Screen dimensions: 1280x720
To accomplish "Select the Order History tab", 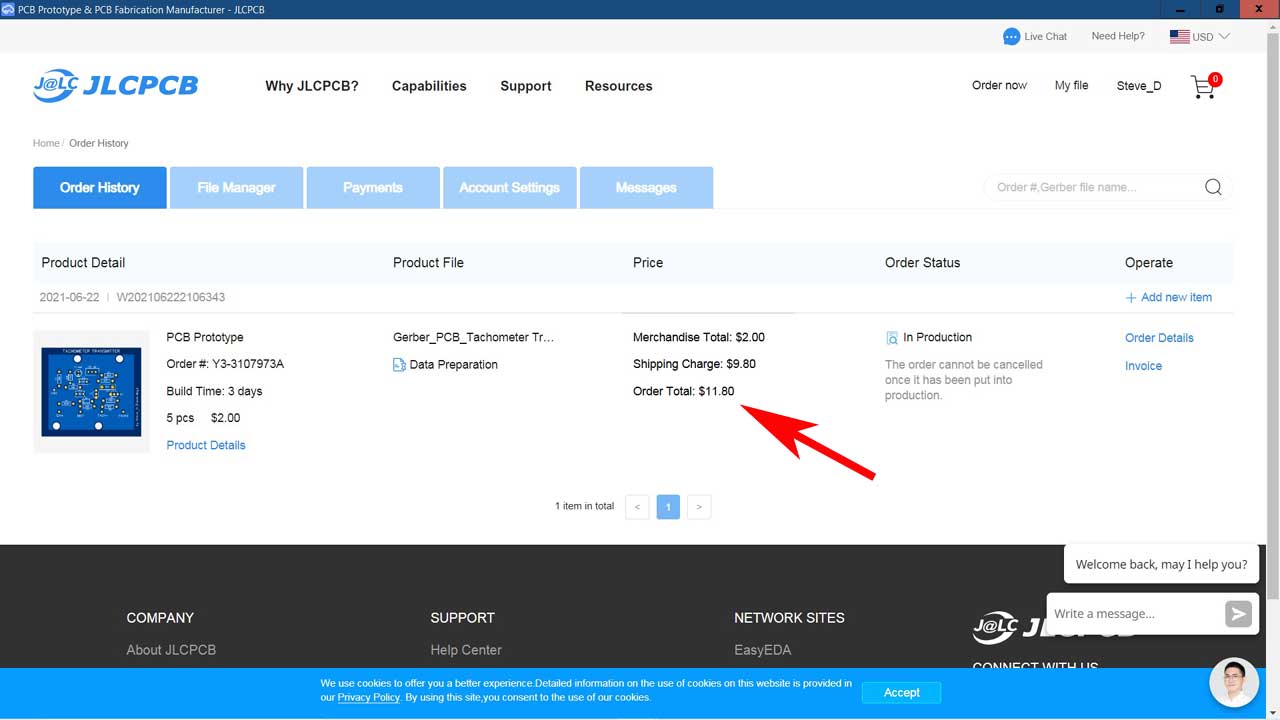I will [x=100, y=188].
